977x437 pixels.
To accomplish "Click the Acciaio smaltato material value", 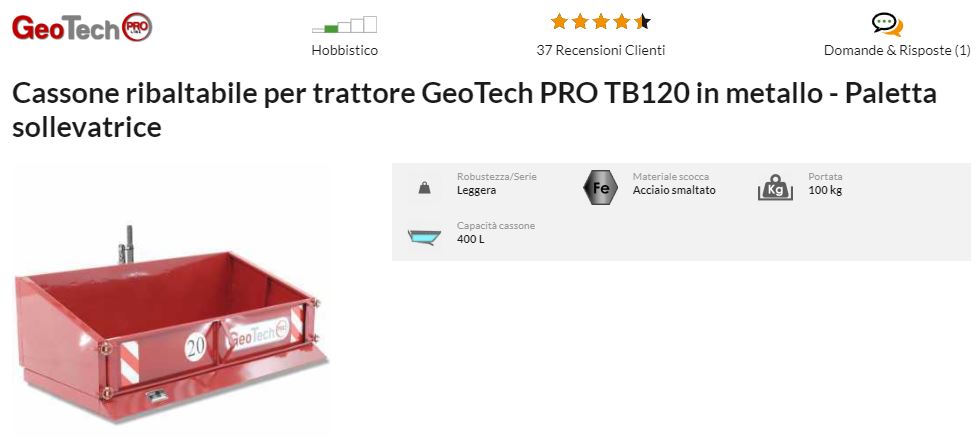I will (x=674, y=191).
